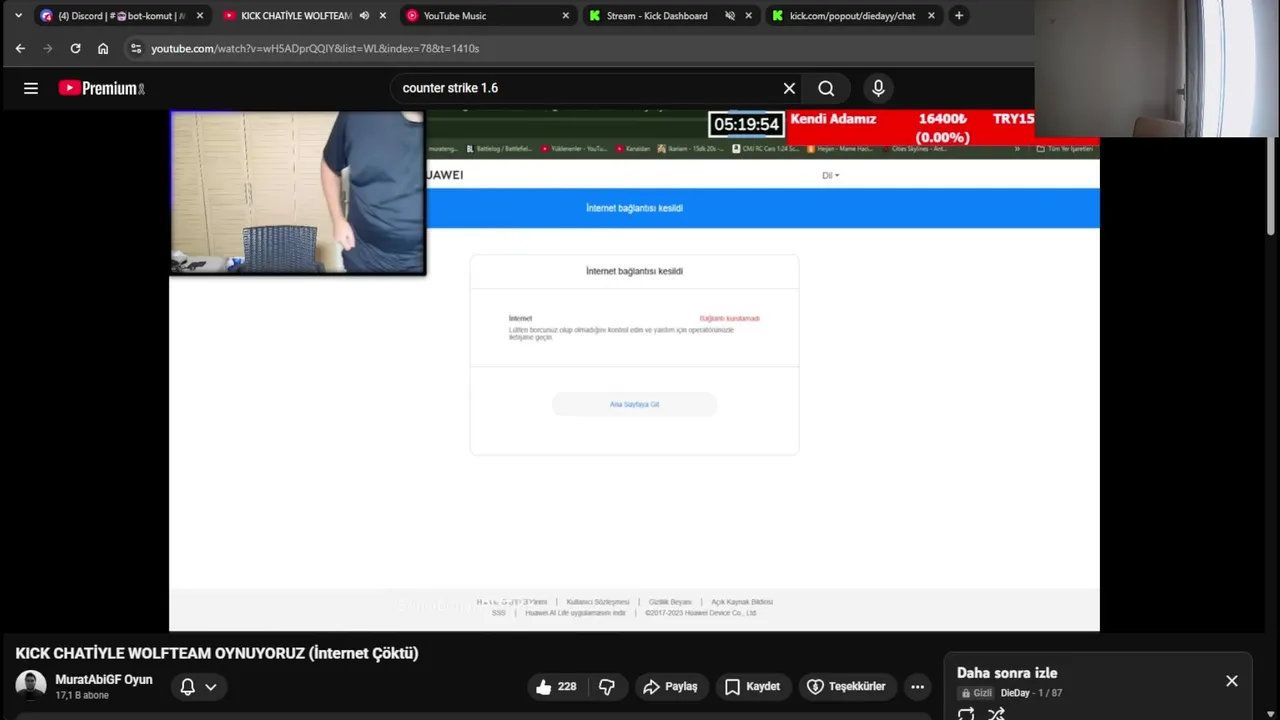Dislike the video
1280x720 pixels.
(x=607, y=686)
